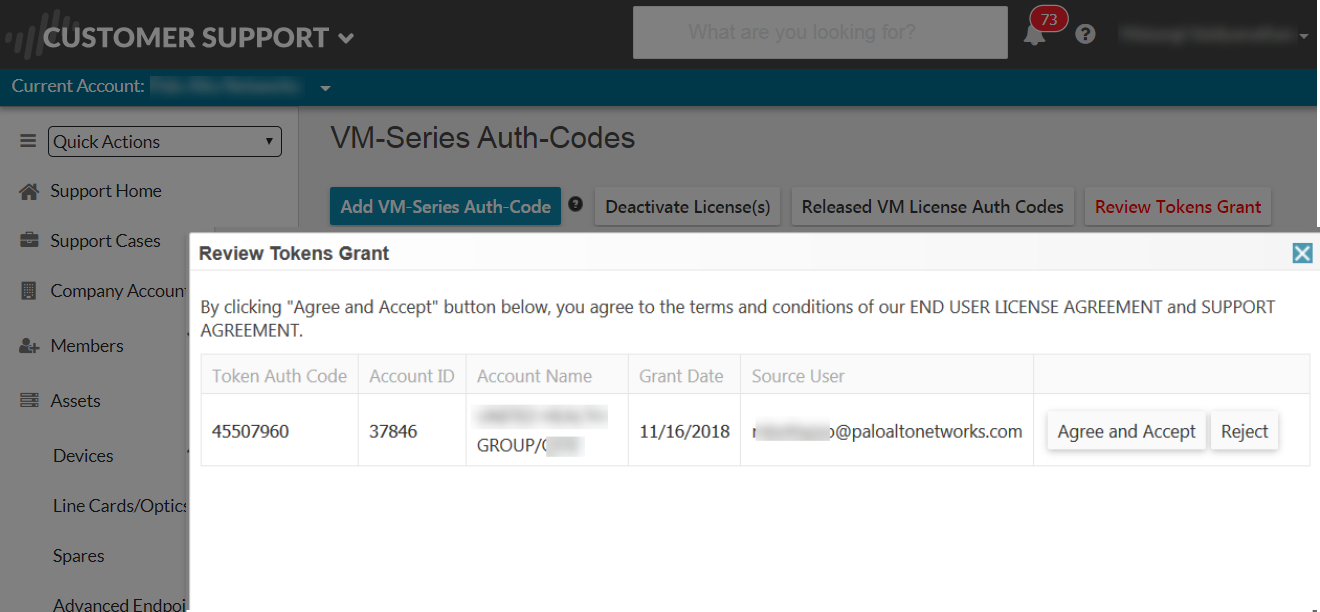
Task: Open the Quick Actions dropdown
Action: (165, 142)
